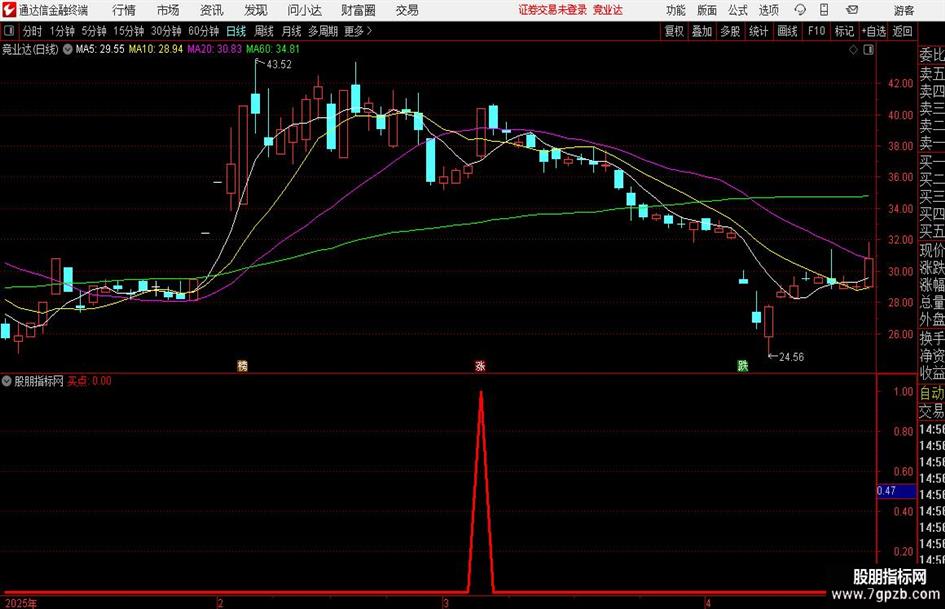Click the 现价 row in the quote panel

tap(932, 250)
